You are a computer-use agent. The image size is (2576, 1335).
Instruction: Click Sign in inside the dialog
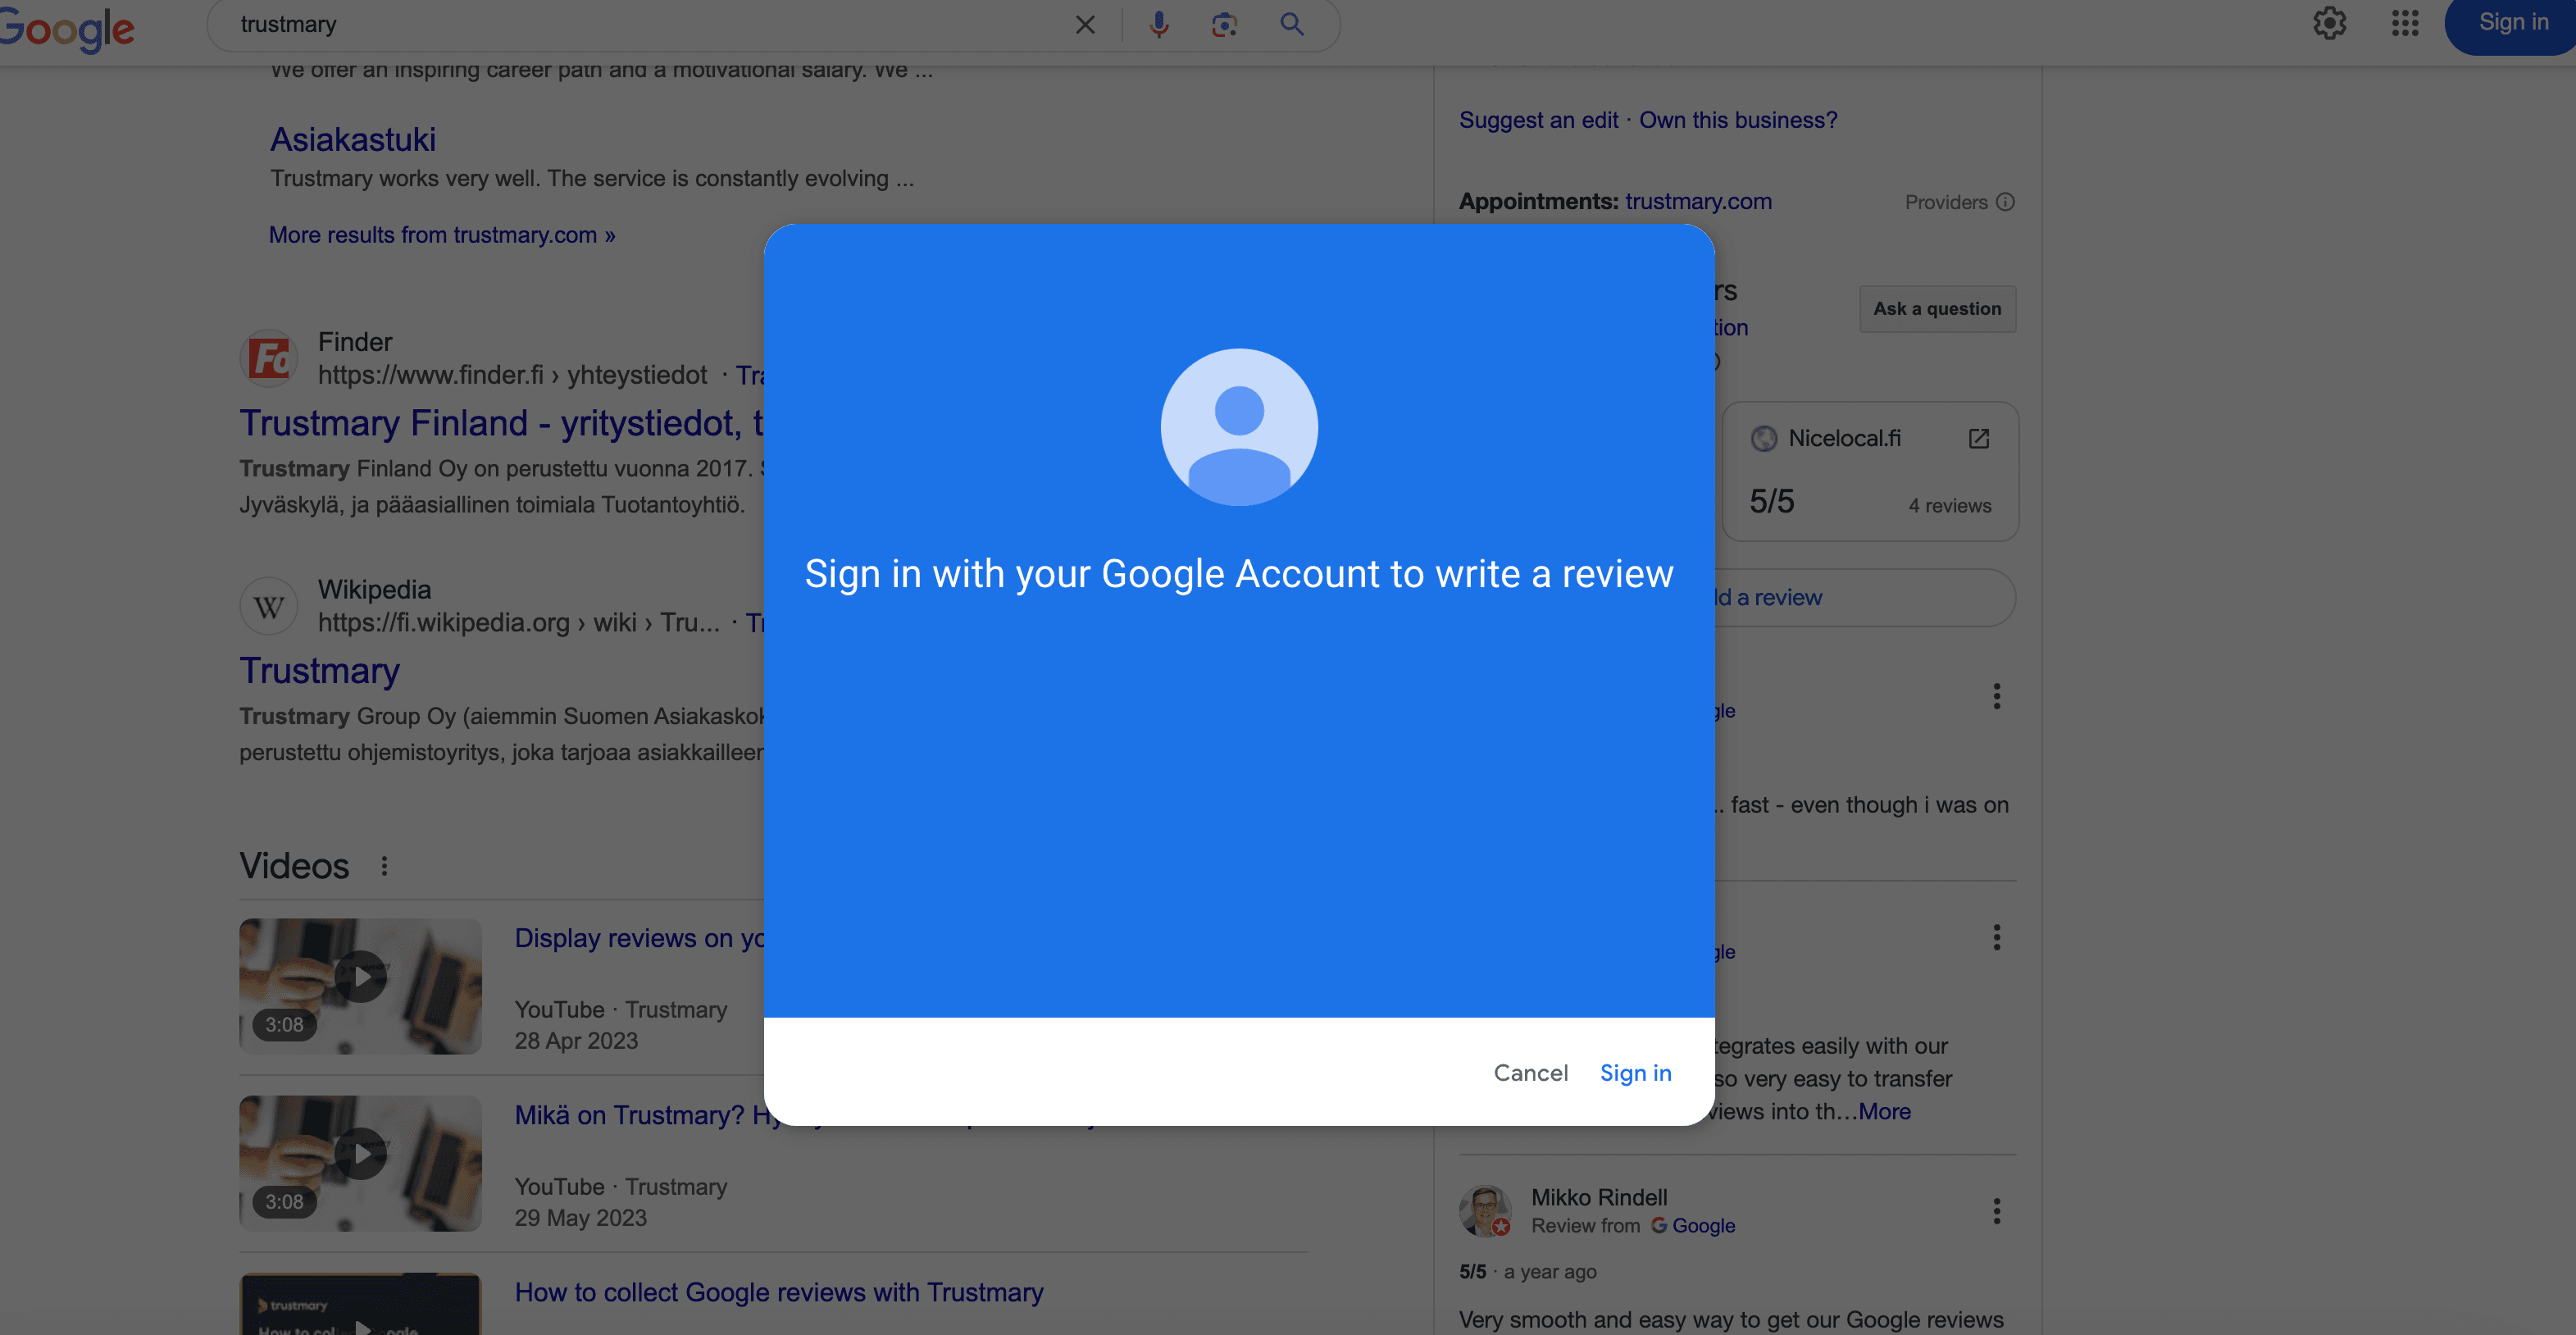(x=1636, y=1073)
